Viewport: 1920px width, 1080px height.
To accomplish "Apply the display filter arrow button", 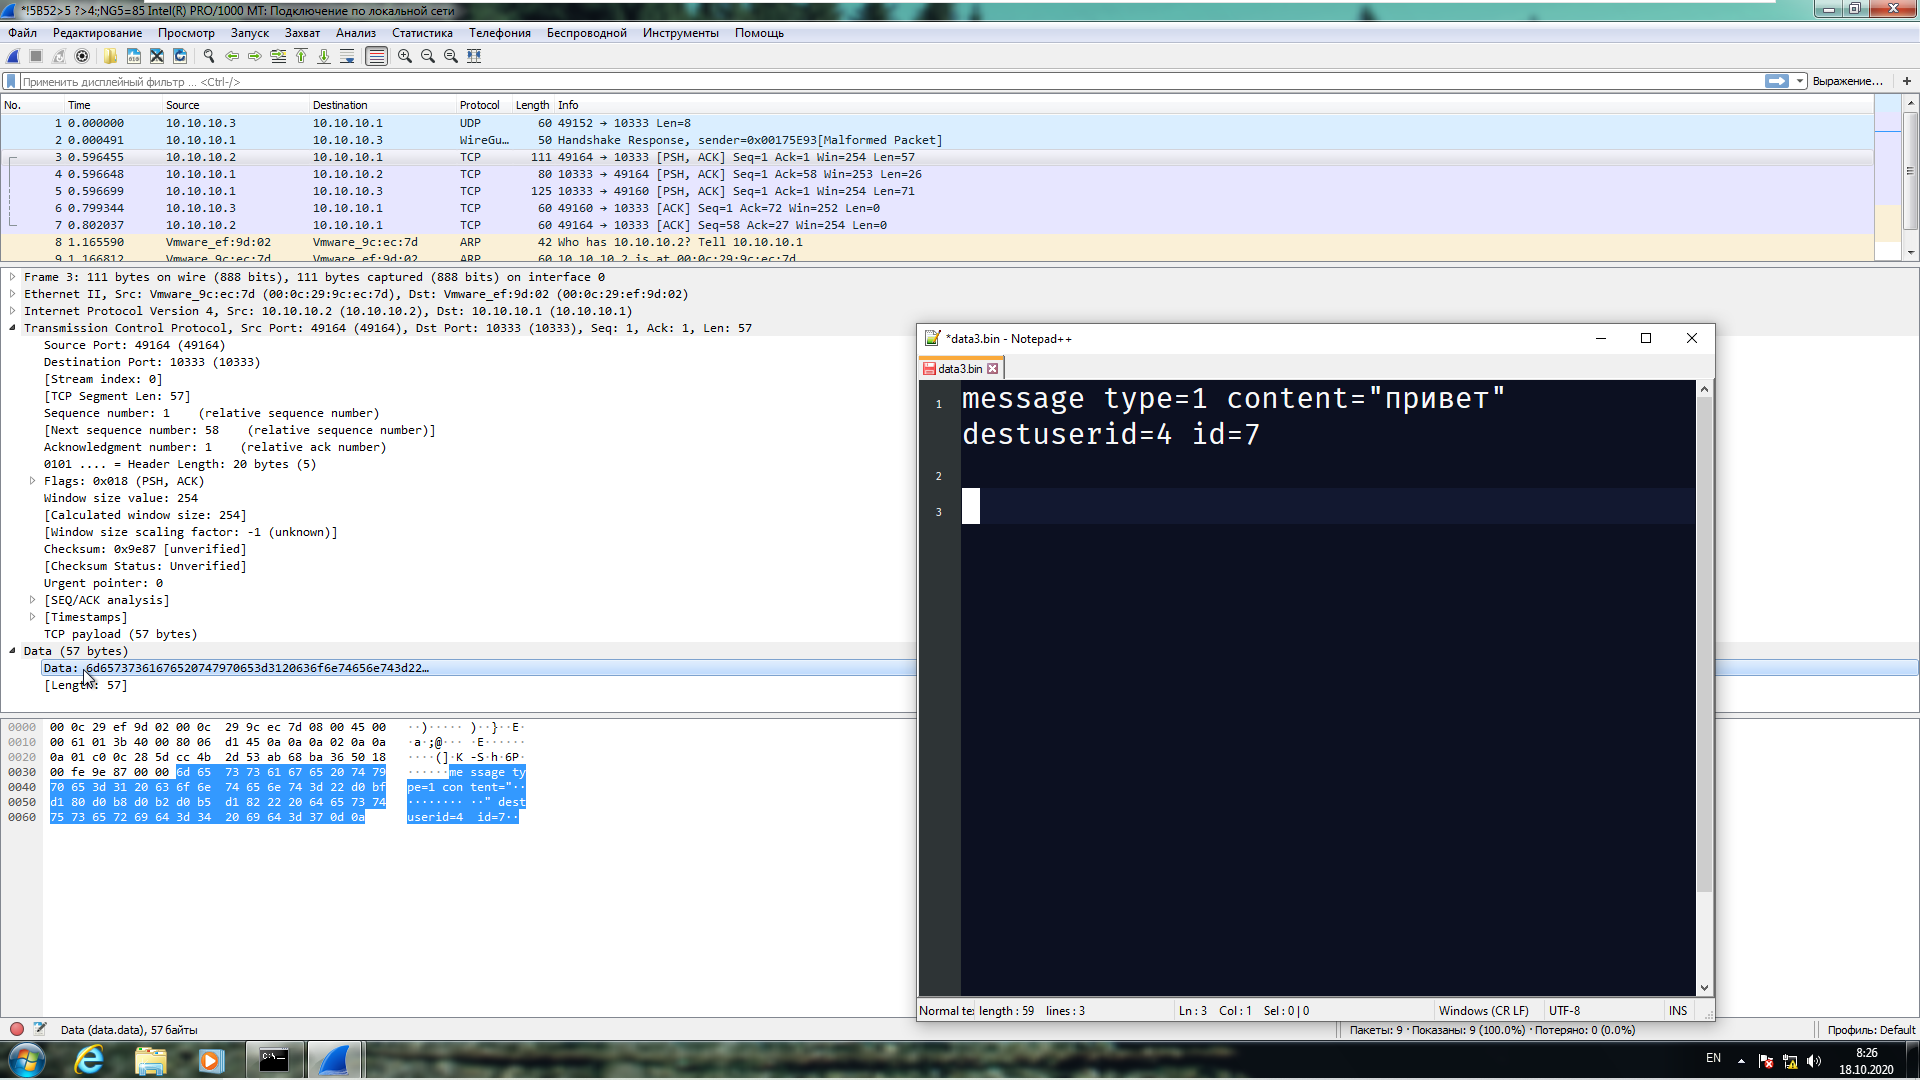I will pos(1776,81).
